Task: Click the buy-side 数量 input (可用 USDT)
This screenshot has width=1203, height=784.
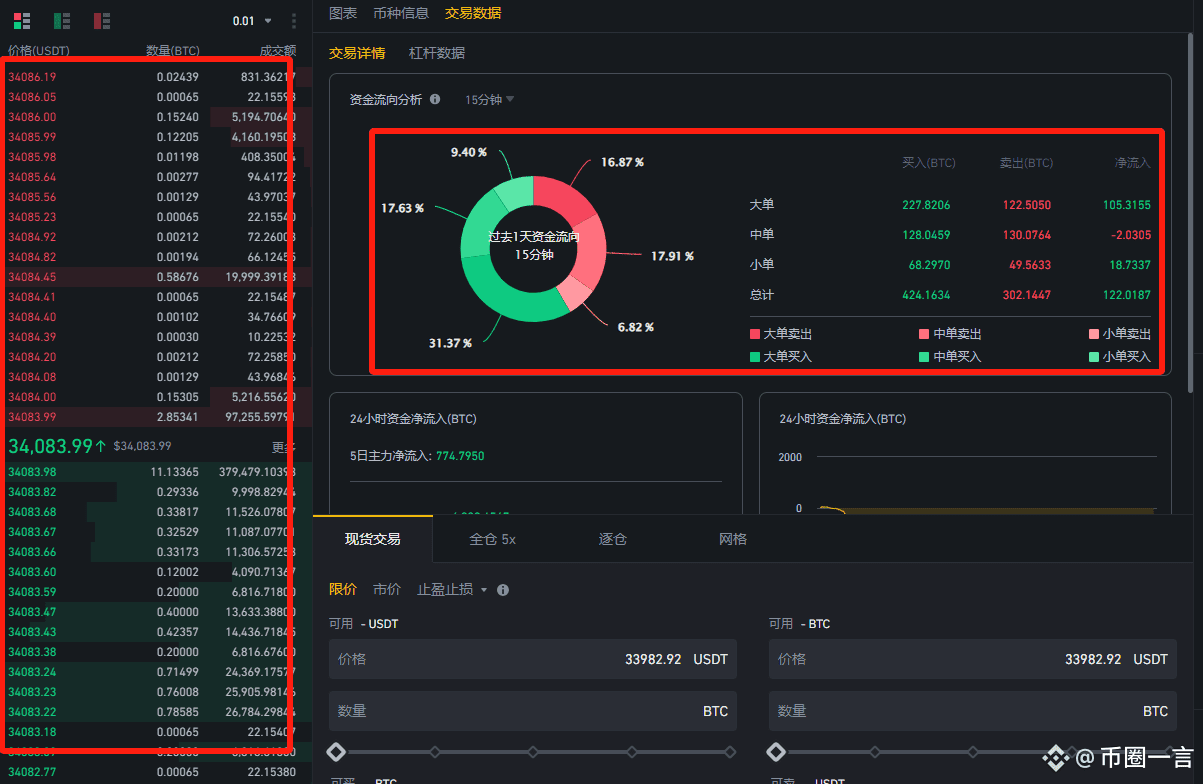Action: pos(533,711)
